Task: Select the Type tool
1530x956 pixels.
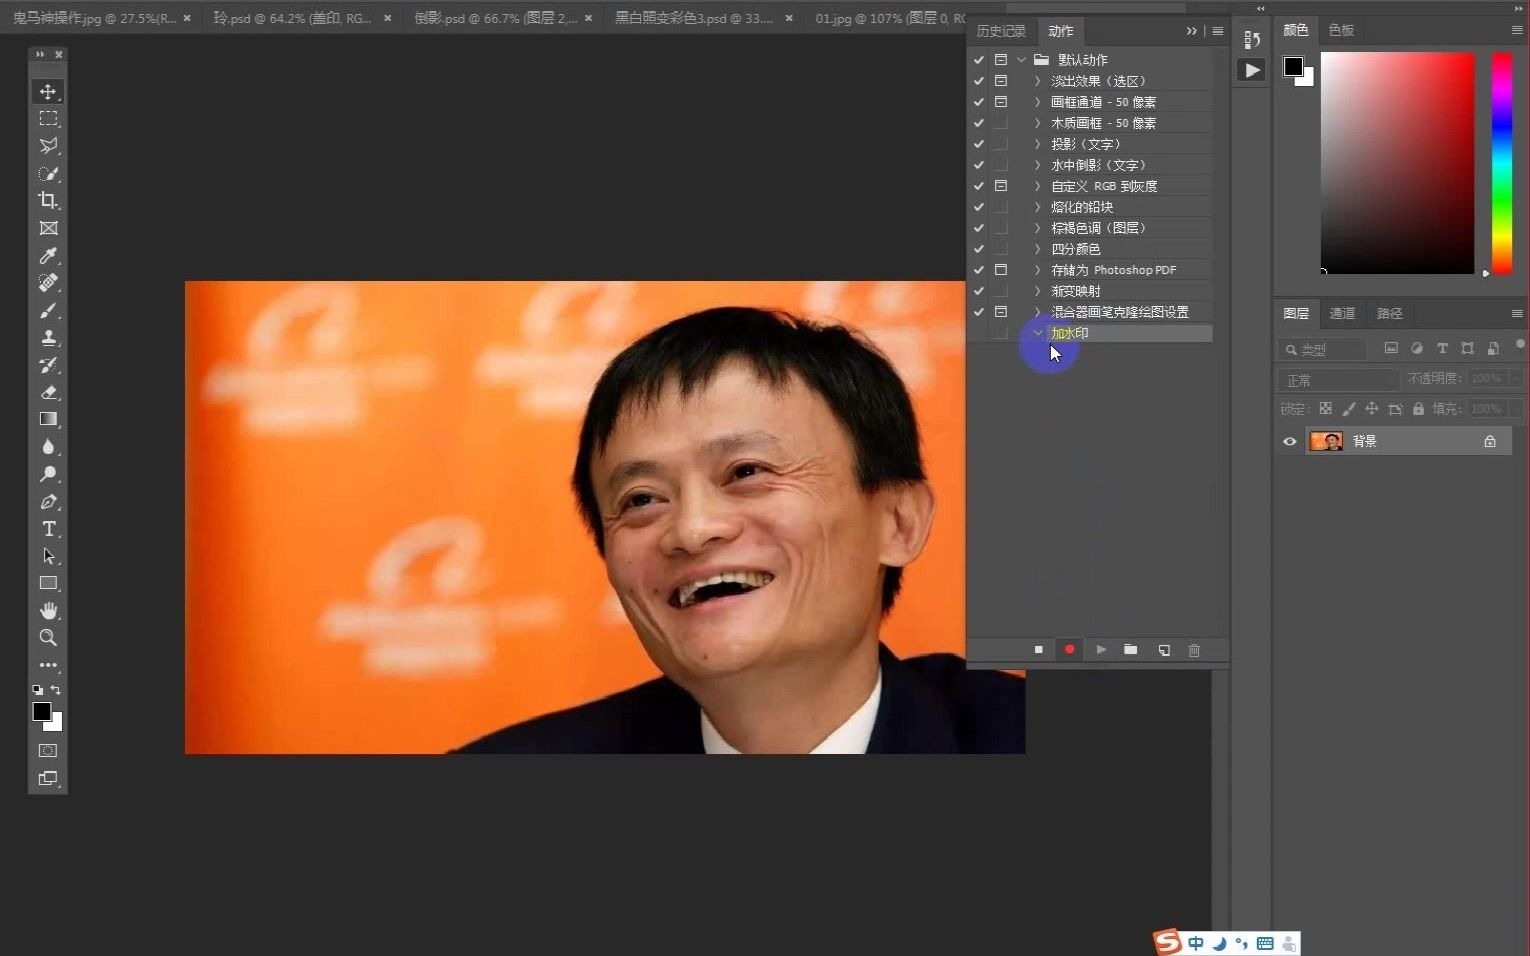Action: tap(48, 529)
